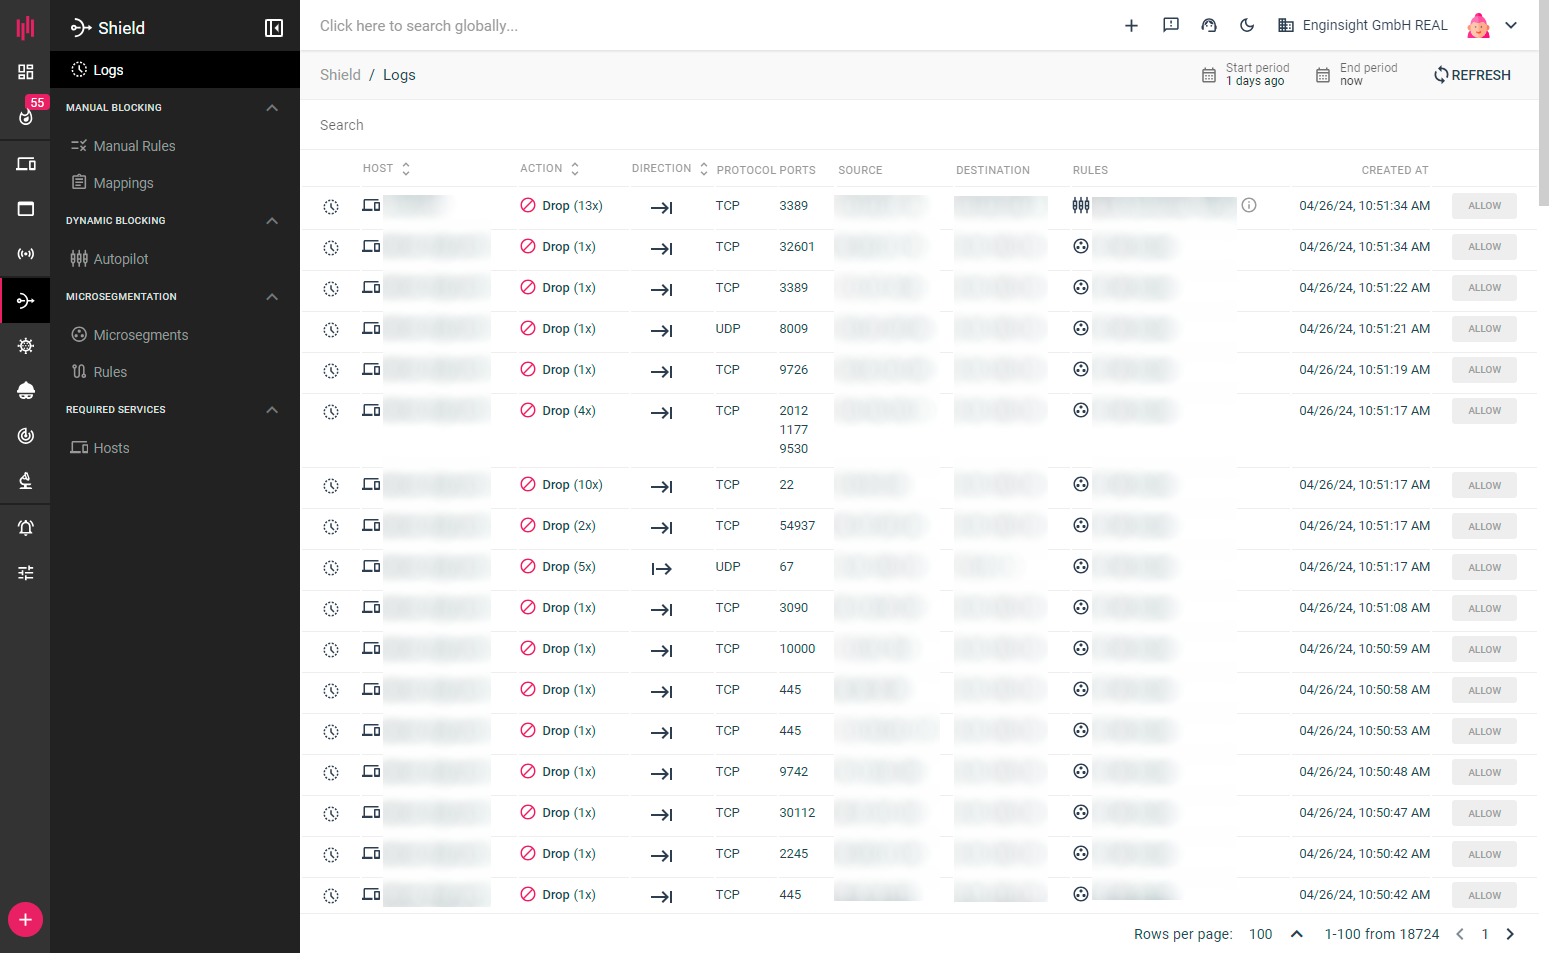Screen dimensions: 1549x953
Task: Click the plus icon in top bar
Action: pos(1131,26)
